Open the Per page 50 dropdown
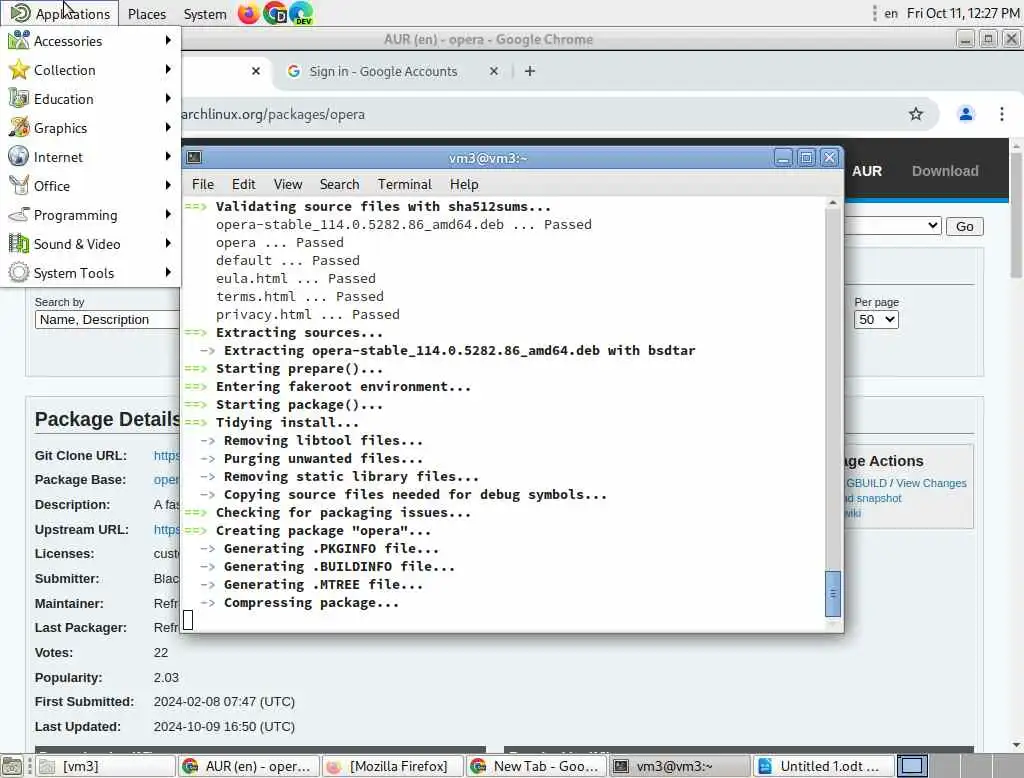The width and height of the screenshot is (1024, 778). [x=876, y=319]
